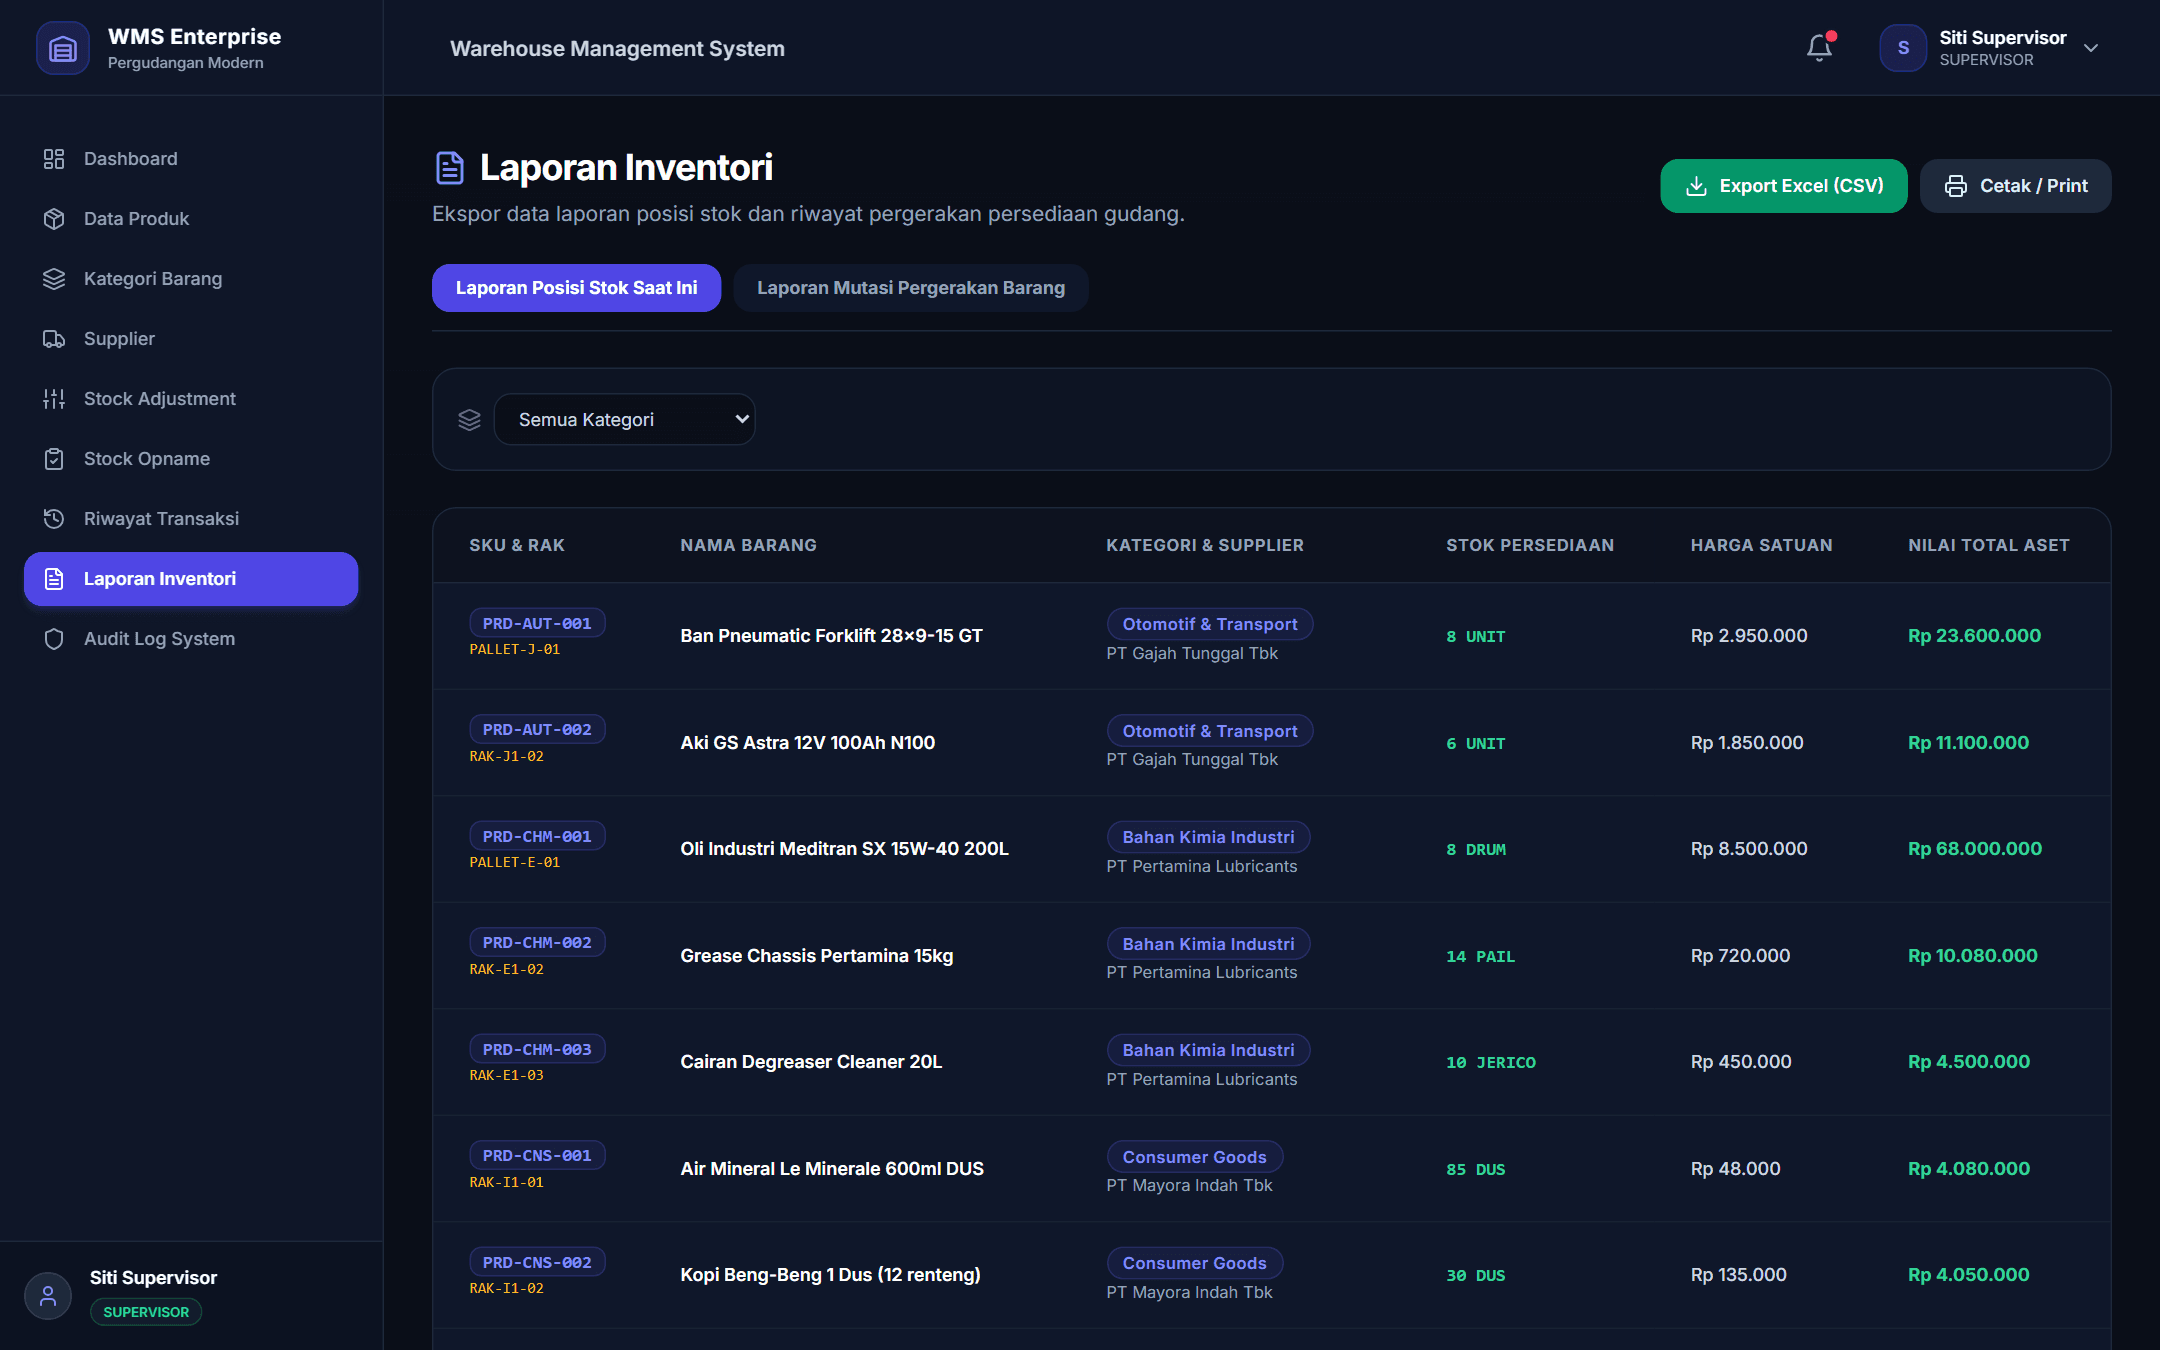Image resolution: width=2160 pixels, height=1350 pixels.
Task: Click the Dashboard grid icon in sidebar
Action: tap(54, 159)
